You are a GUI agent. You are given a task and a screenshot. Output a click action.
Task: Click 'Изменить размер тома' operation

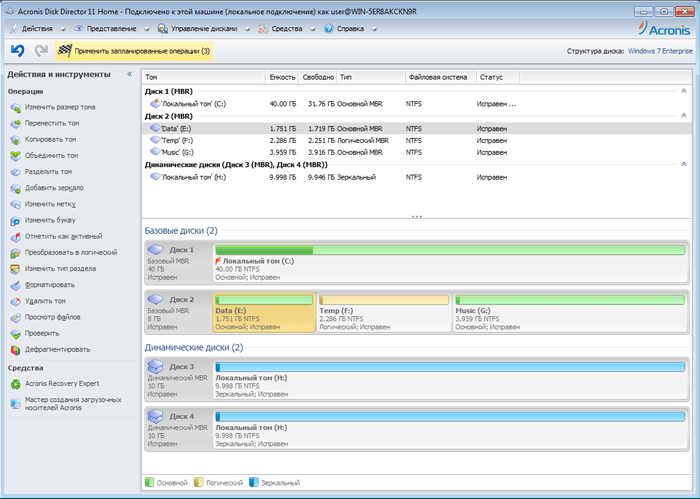[x=60, y=107]
